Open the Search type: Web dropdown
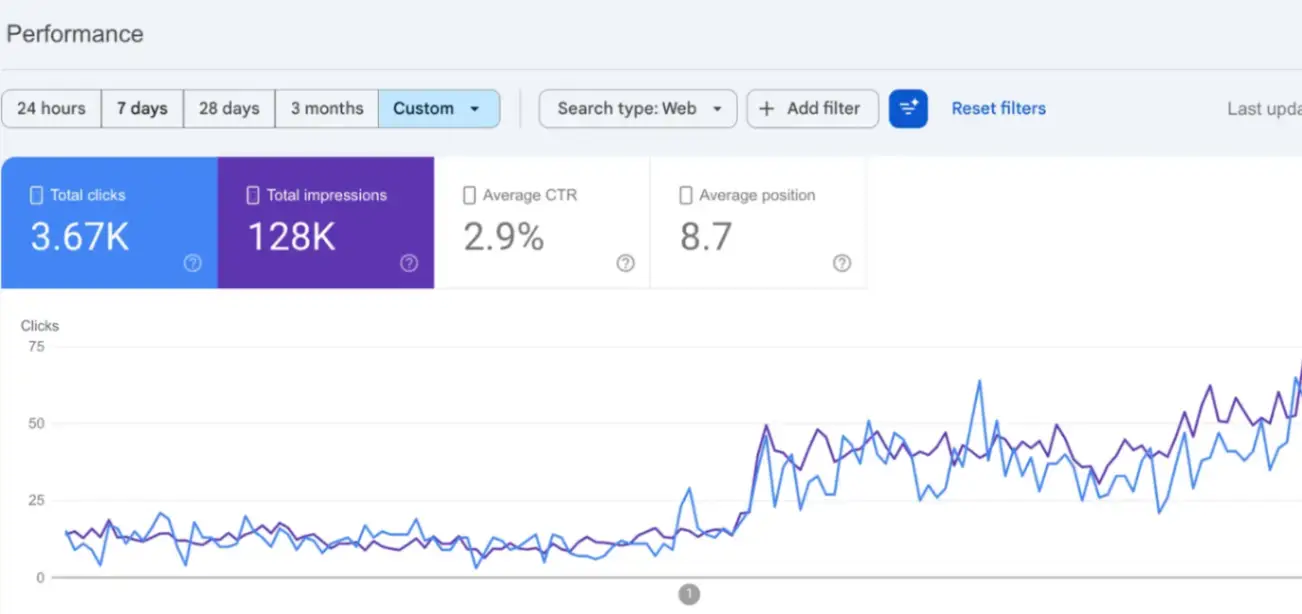Screen dimensions: 1302x614 coord(638,109)
